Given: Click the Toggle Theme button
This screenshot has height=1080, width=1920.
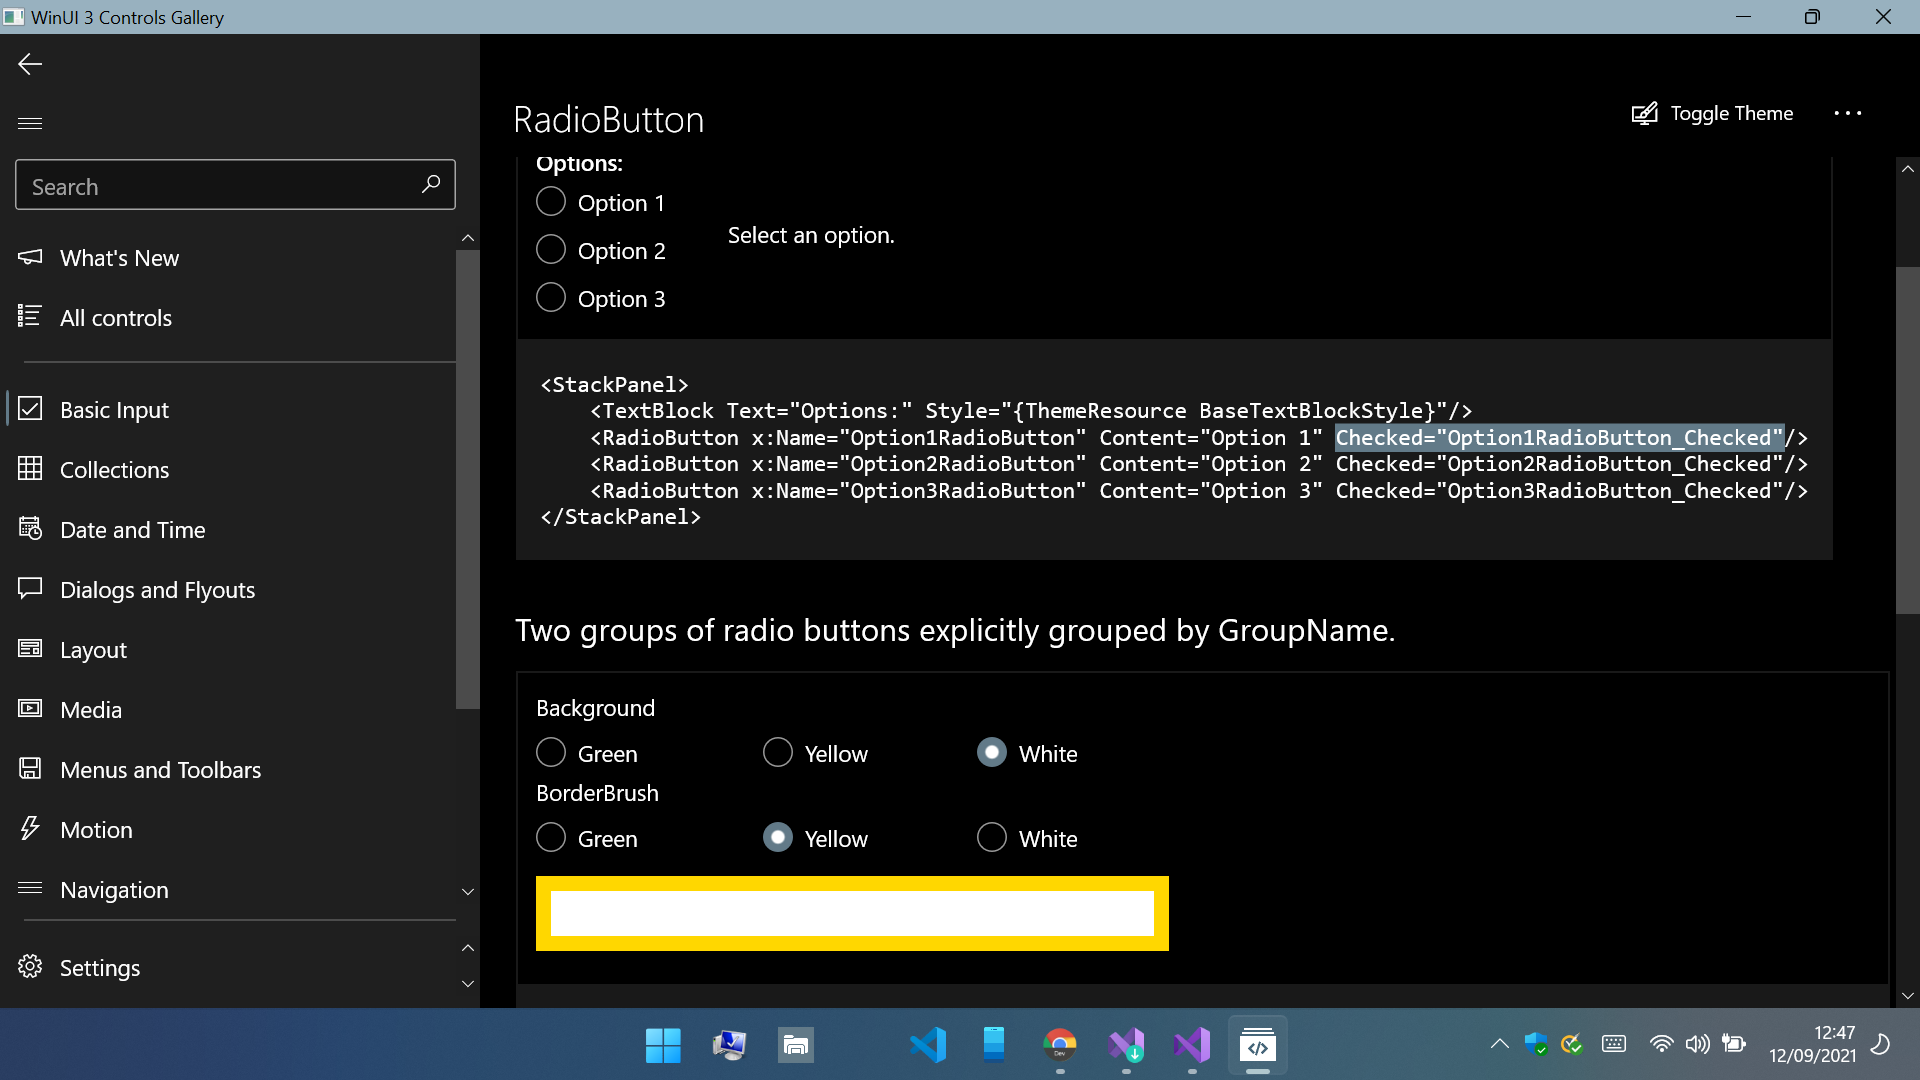Looking at the screenshot, I should pyautogui.click(x=1711, y=113).
